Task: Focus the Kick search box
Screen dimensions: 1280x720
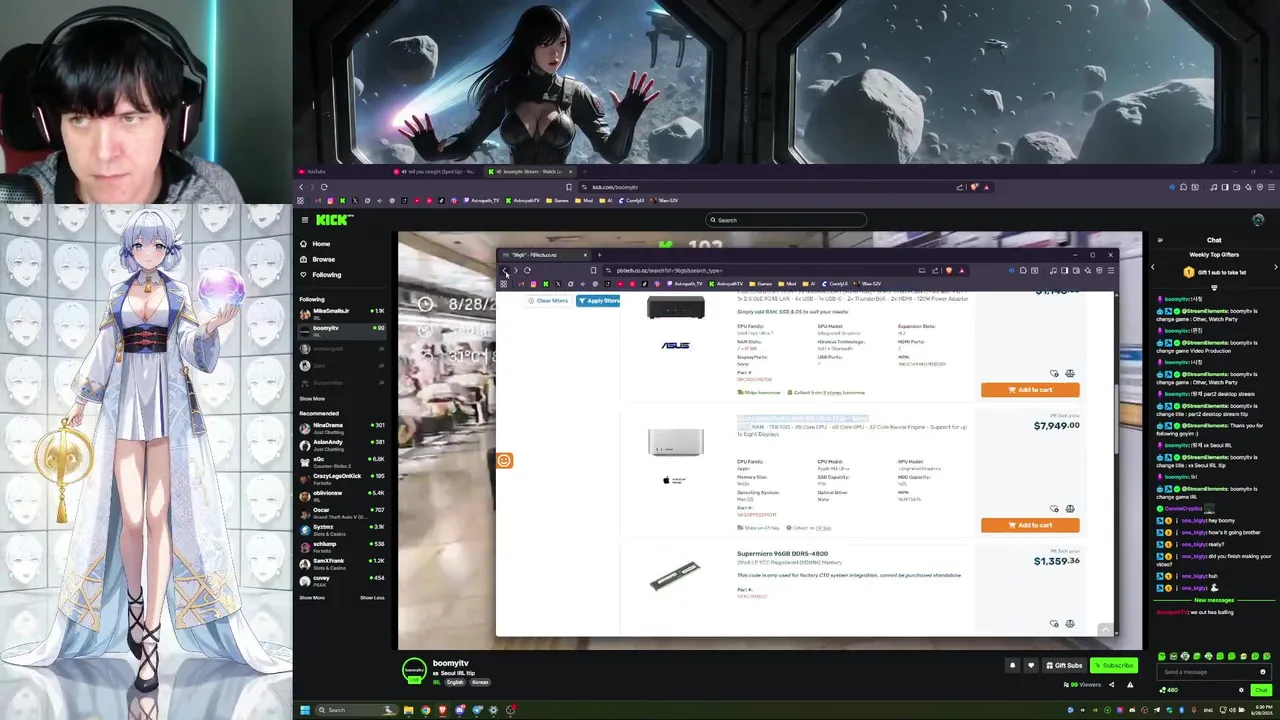Action: (x=786, y=220)
